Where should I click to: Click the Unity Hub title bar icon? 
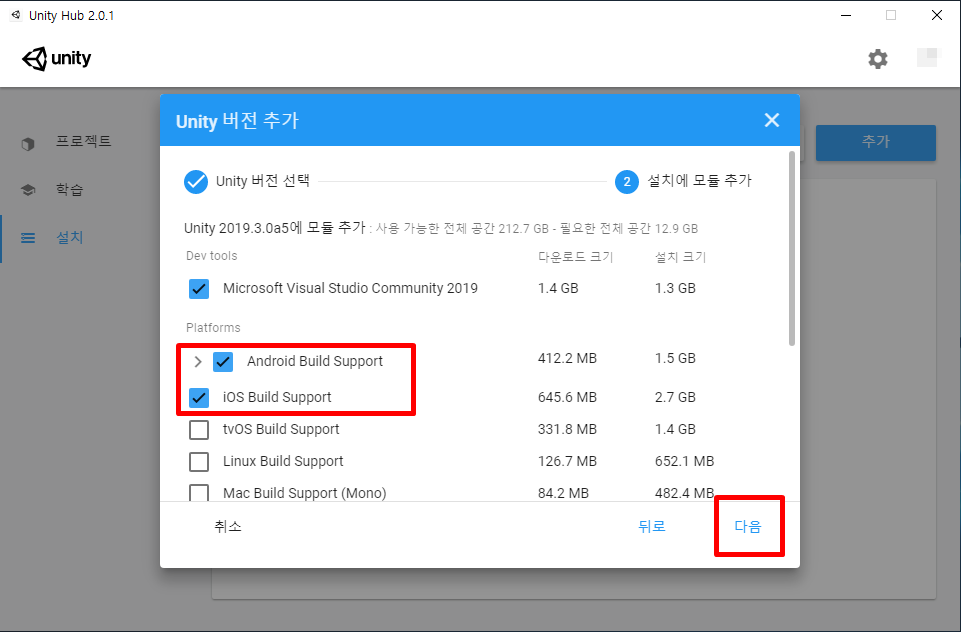click(x=16, y=15)
